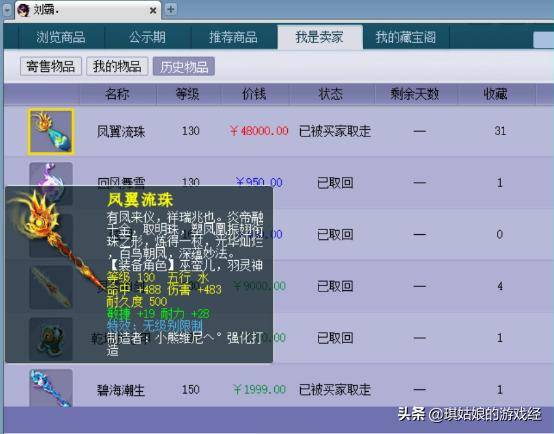Click the 凤翼流珠 item thumbnail in the first row
554x434 pixels.
51,132
